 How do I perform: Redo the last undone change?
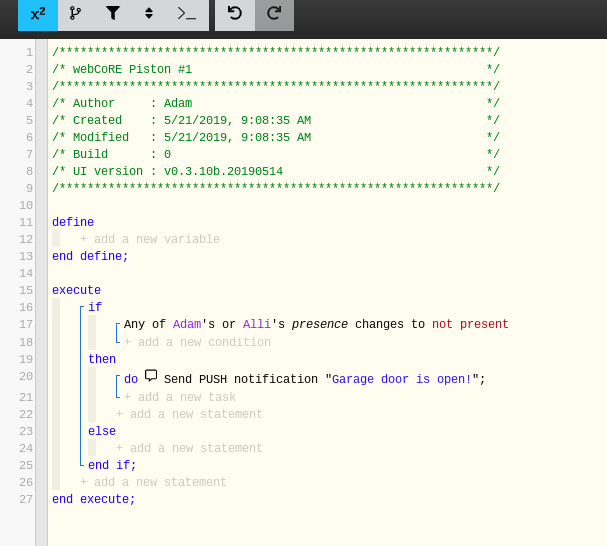coord(274,14)
